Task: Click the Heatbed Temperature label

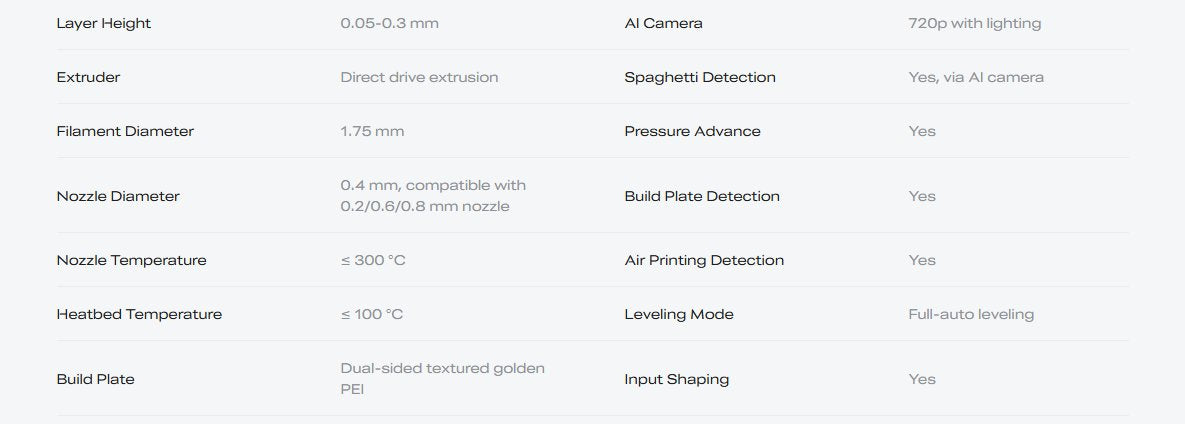Action: coord(139,314)
